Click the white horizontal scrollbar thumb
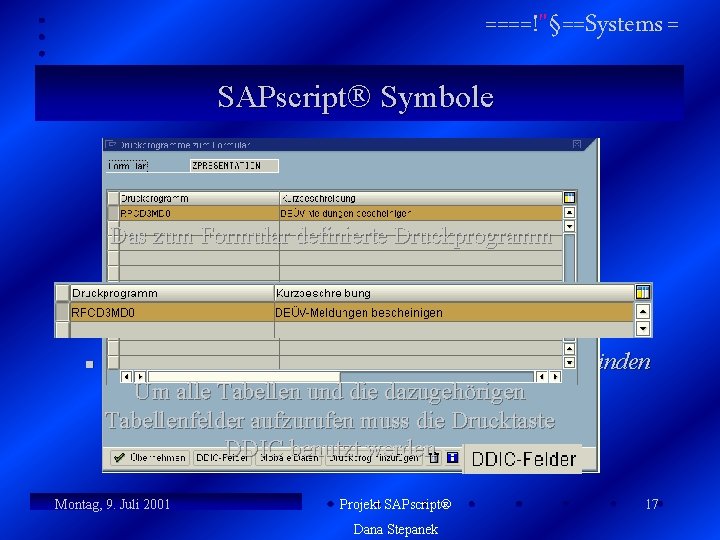Viewport: 720px width, 540px height. (244, 377)
